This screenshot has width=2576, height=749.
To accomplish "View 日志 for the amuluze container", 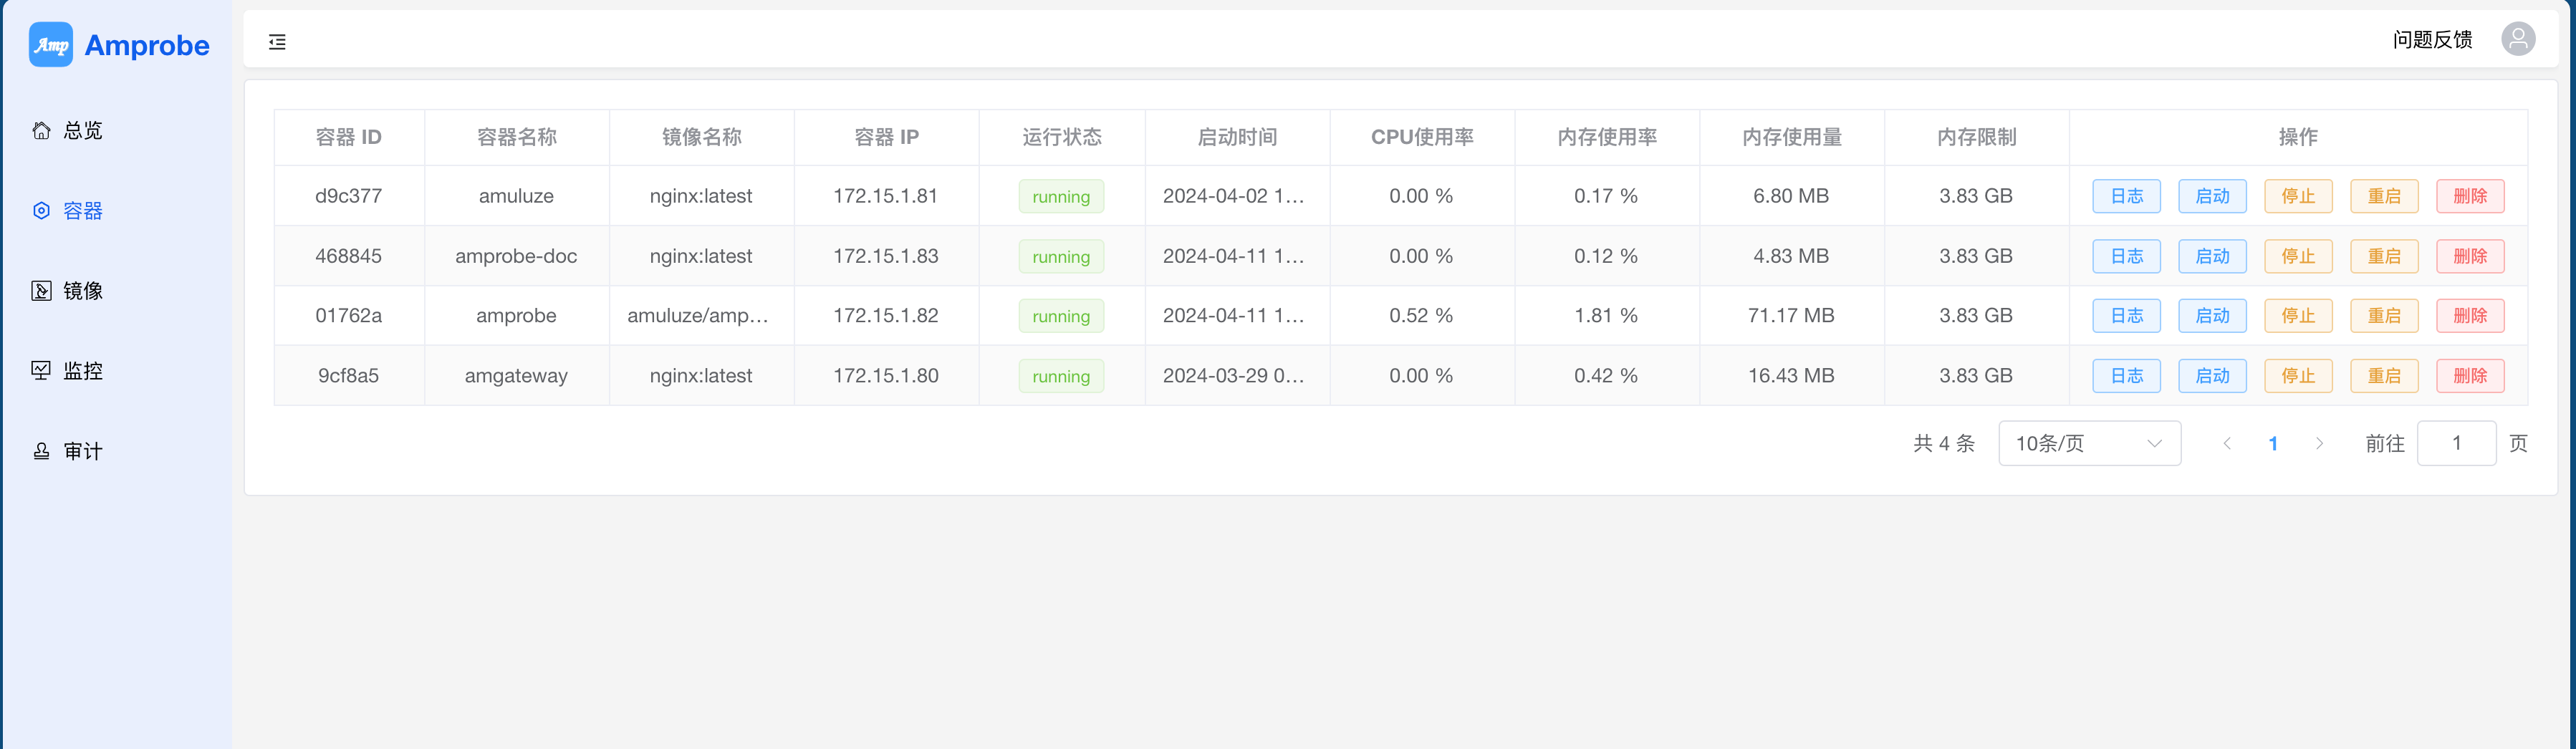I will pos(2126,196).
